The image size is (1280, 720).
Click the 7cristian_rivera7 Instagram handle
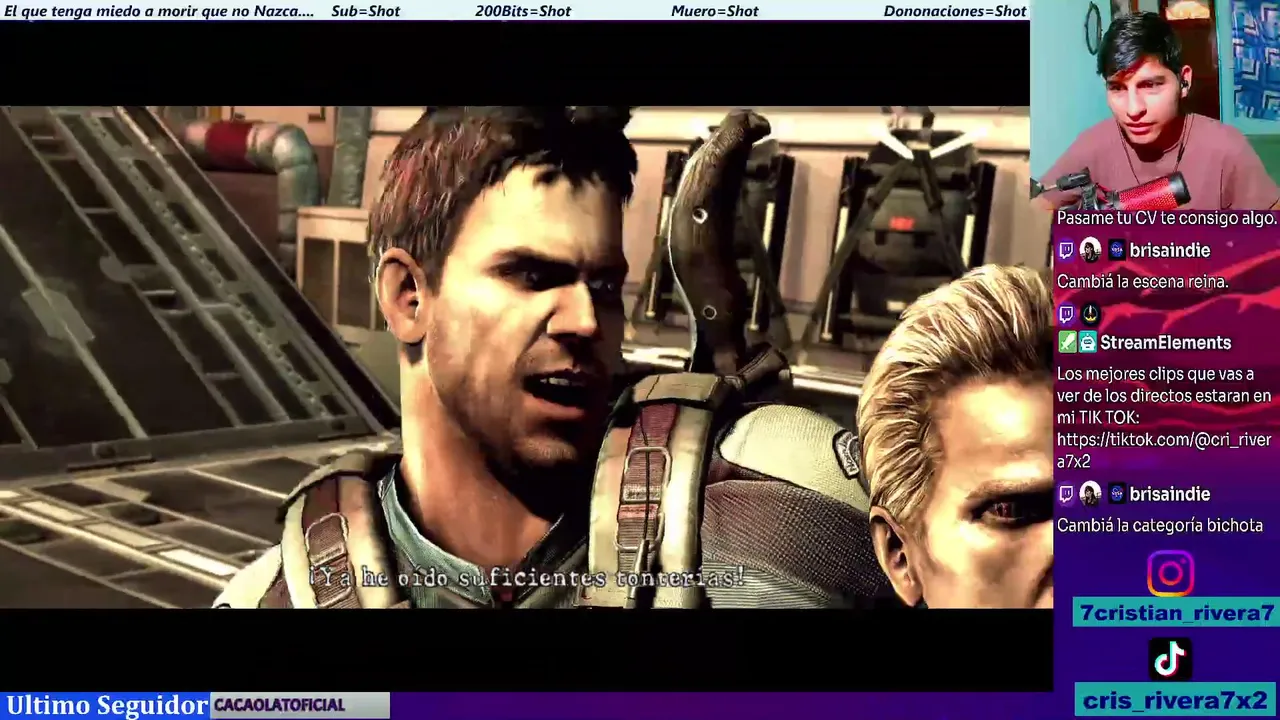click(1176, 613)
